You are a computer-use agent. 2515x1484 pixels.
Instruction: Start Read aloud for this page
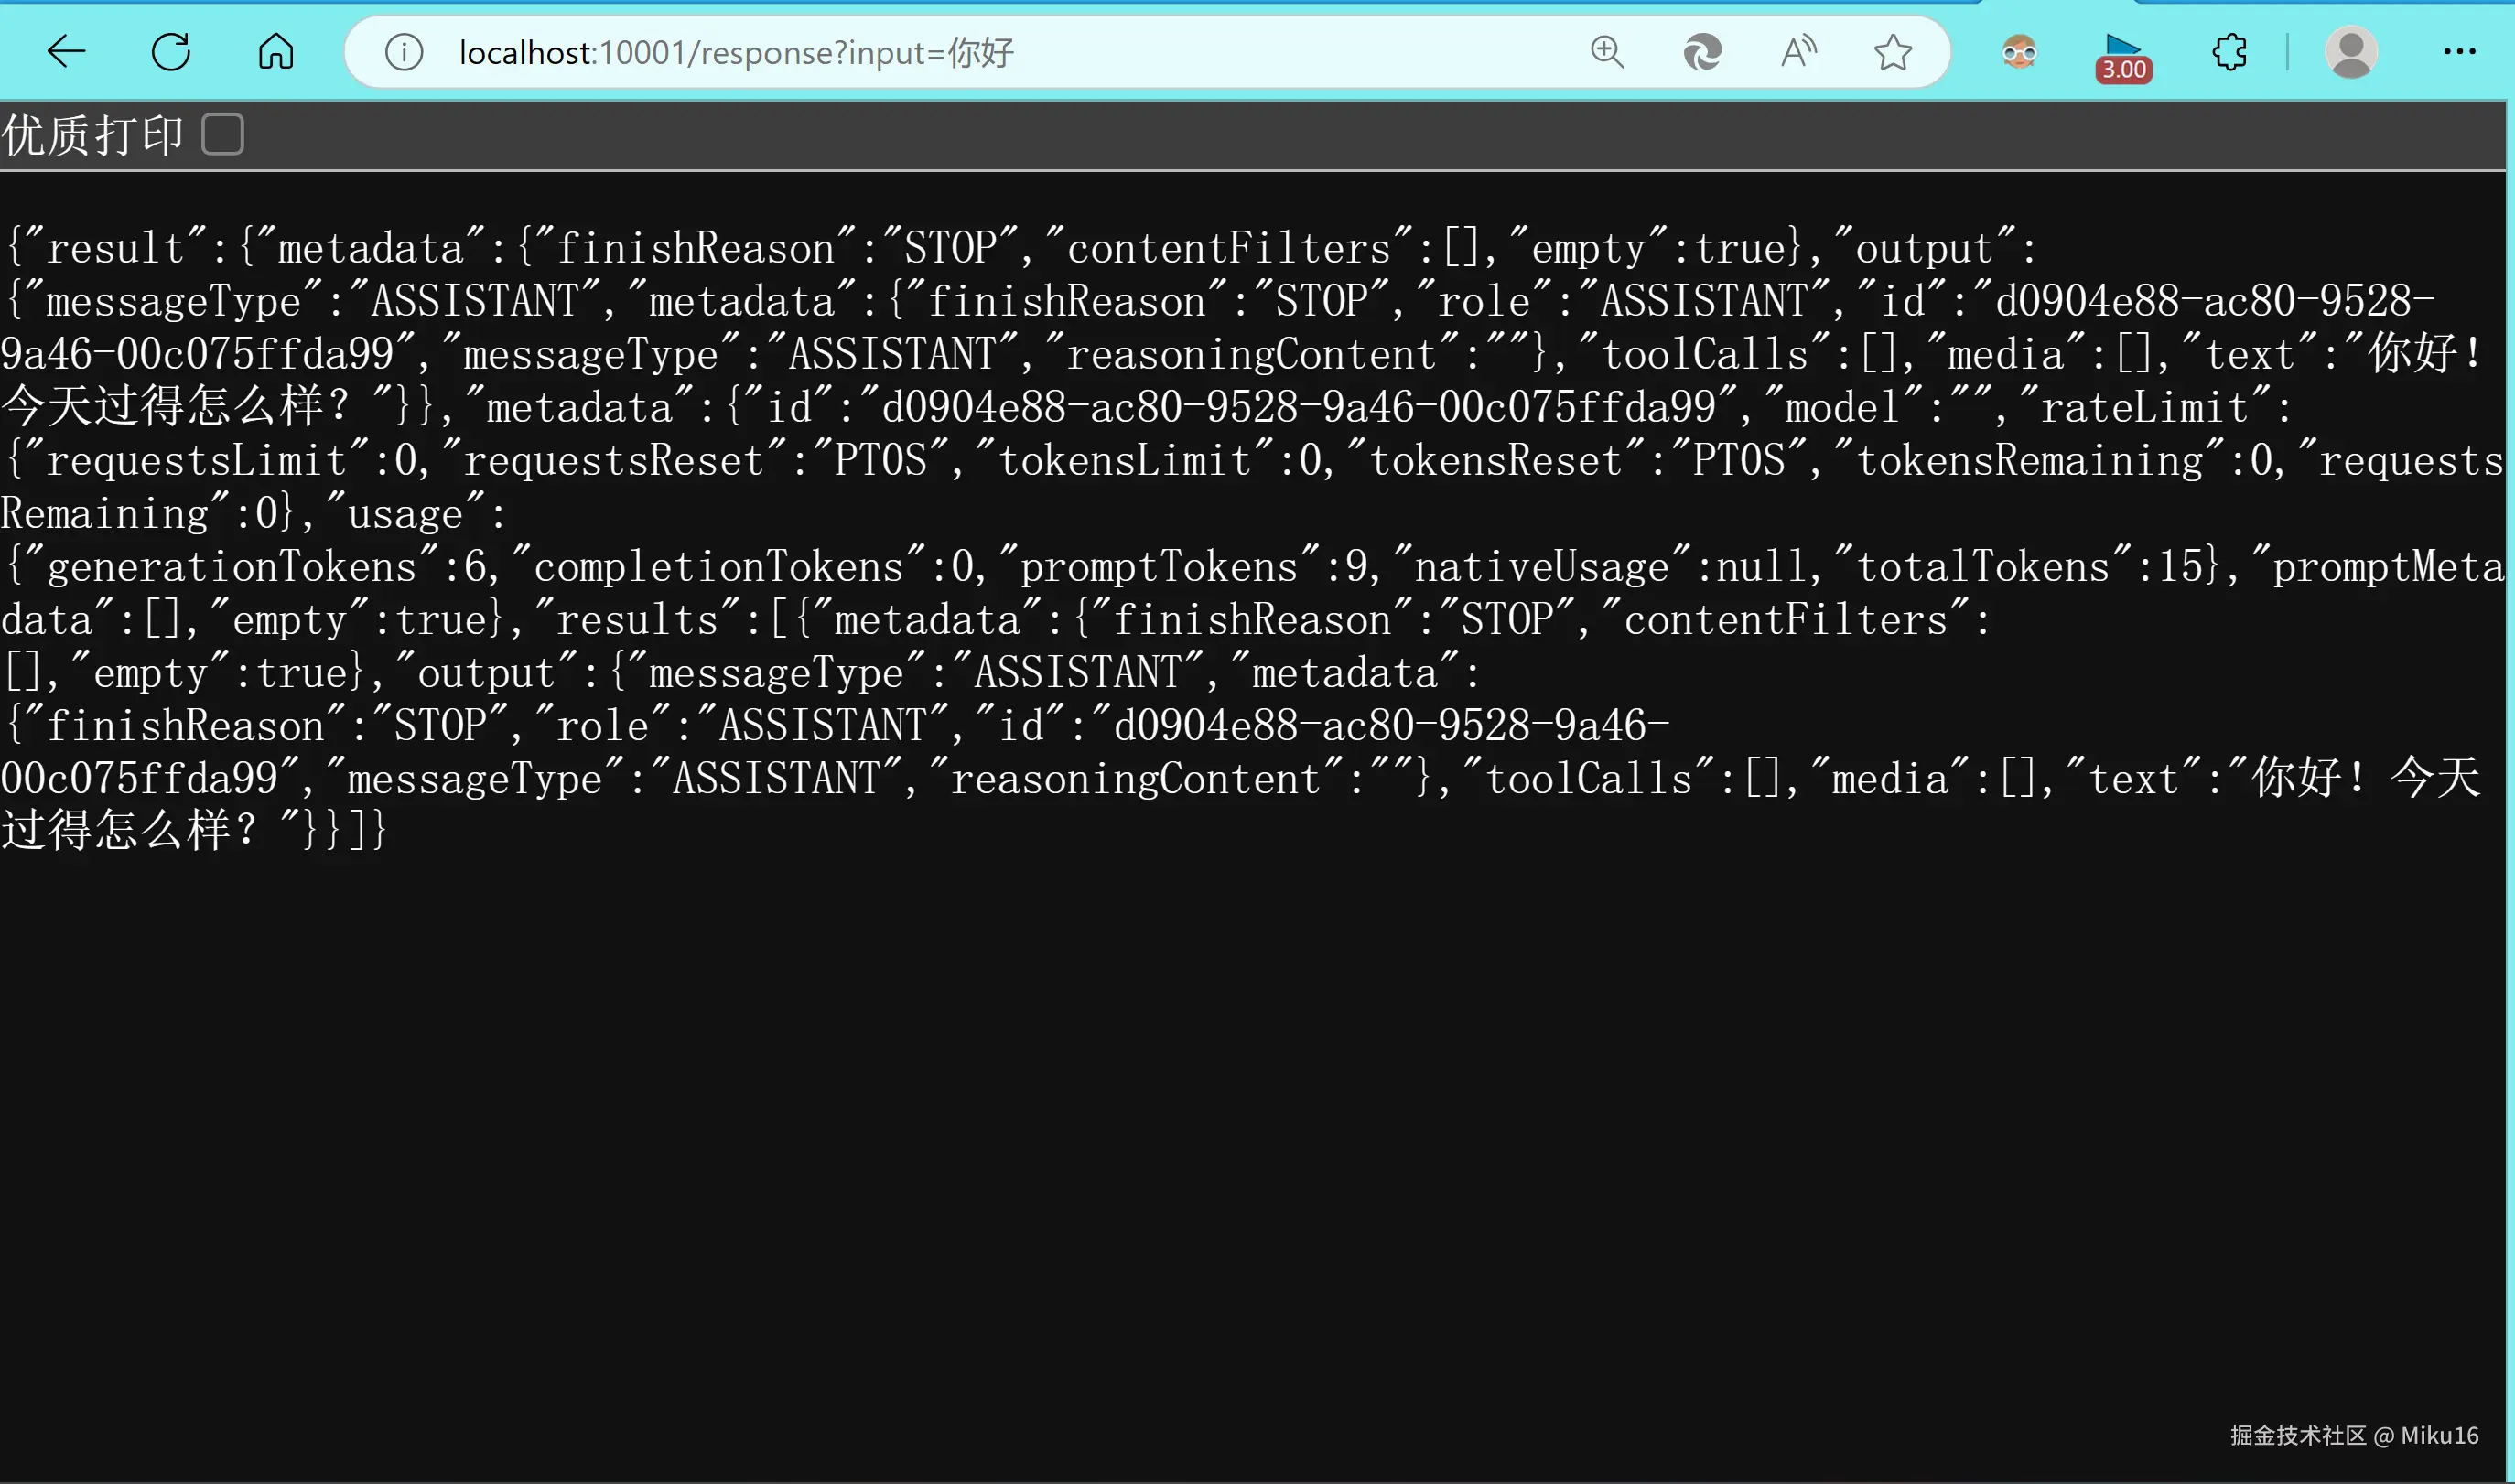point(1798,52)
